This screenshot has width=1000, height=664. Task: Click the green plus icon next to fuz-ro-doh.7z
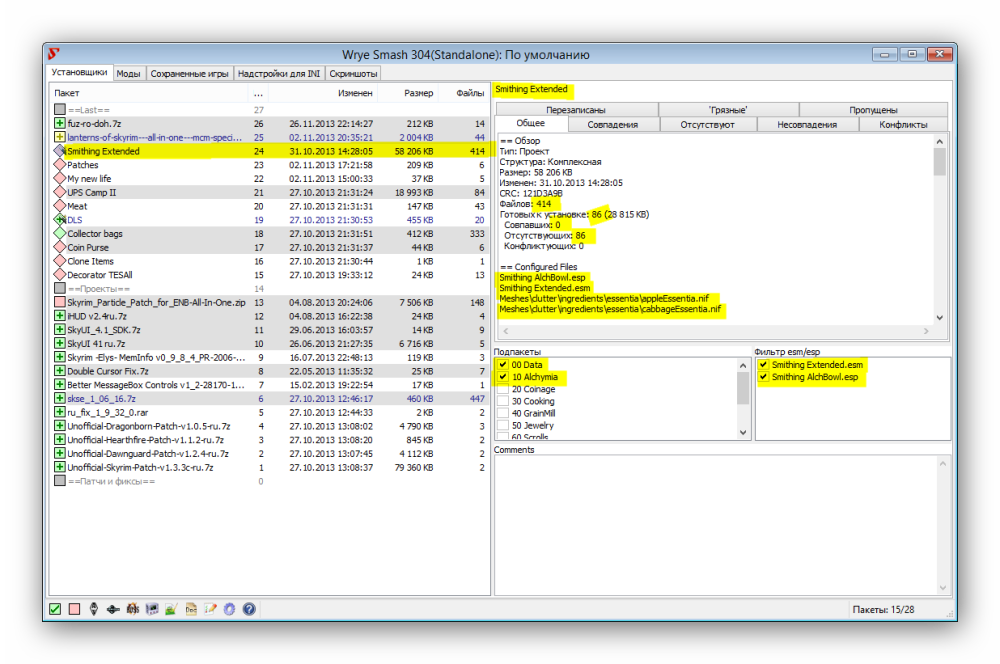coord(59,123)
